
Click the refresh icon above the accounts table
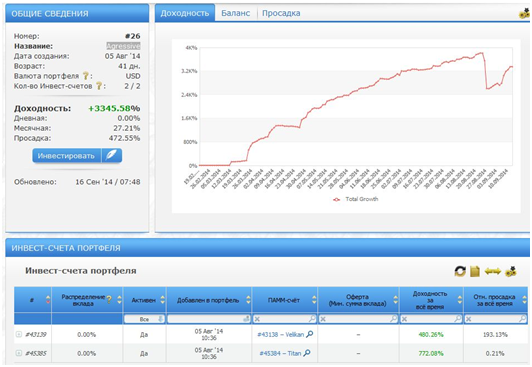coord(460,271)
